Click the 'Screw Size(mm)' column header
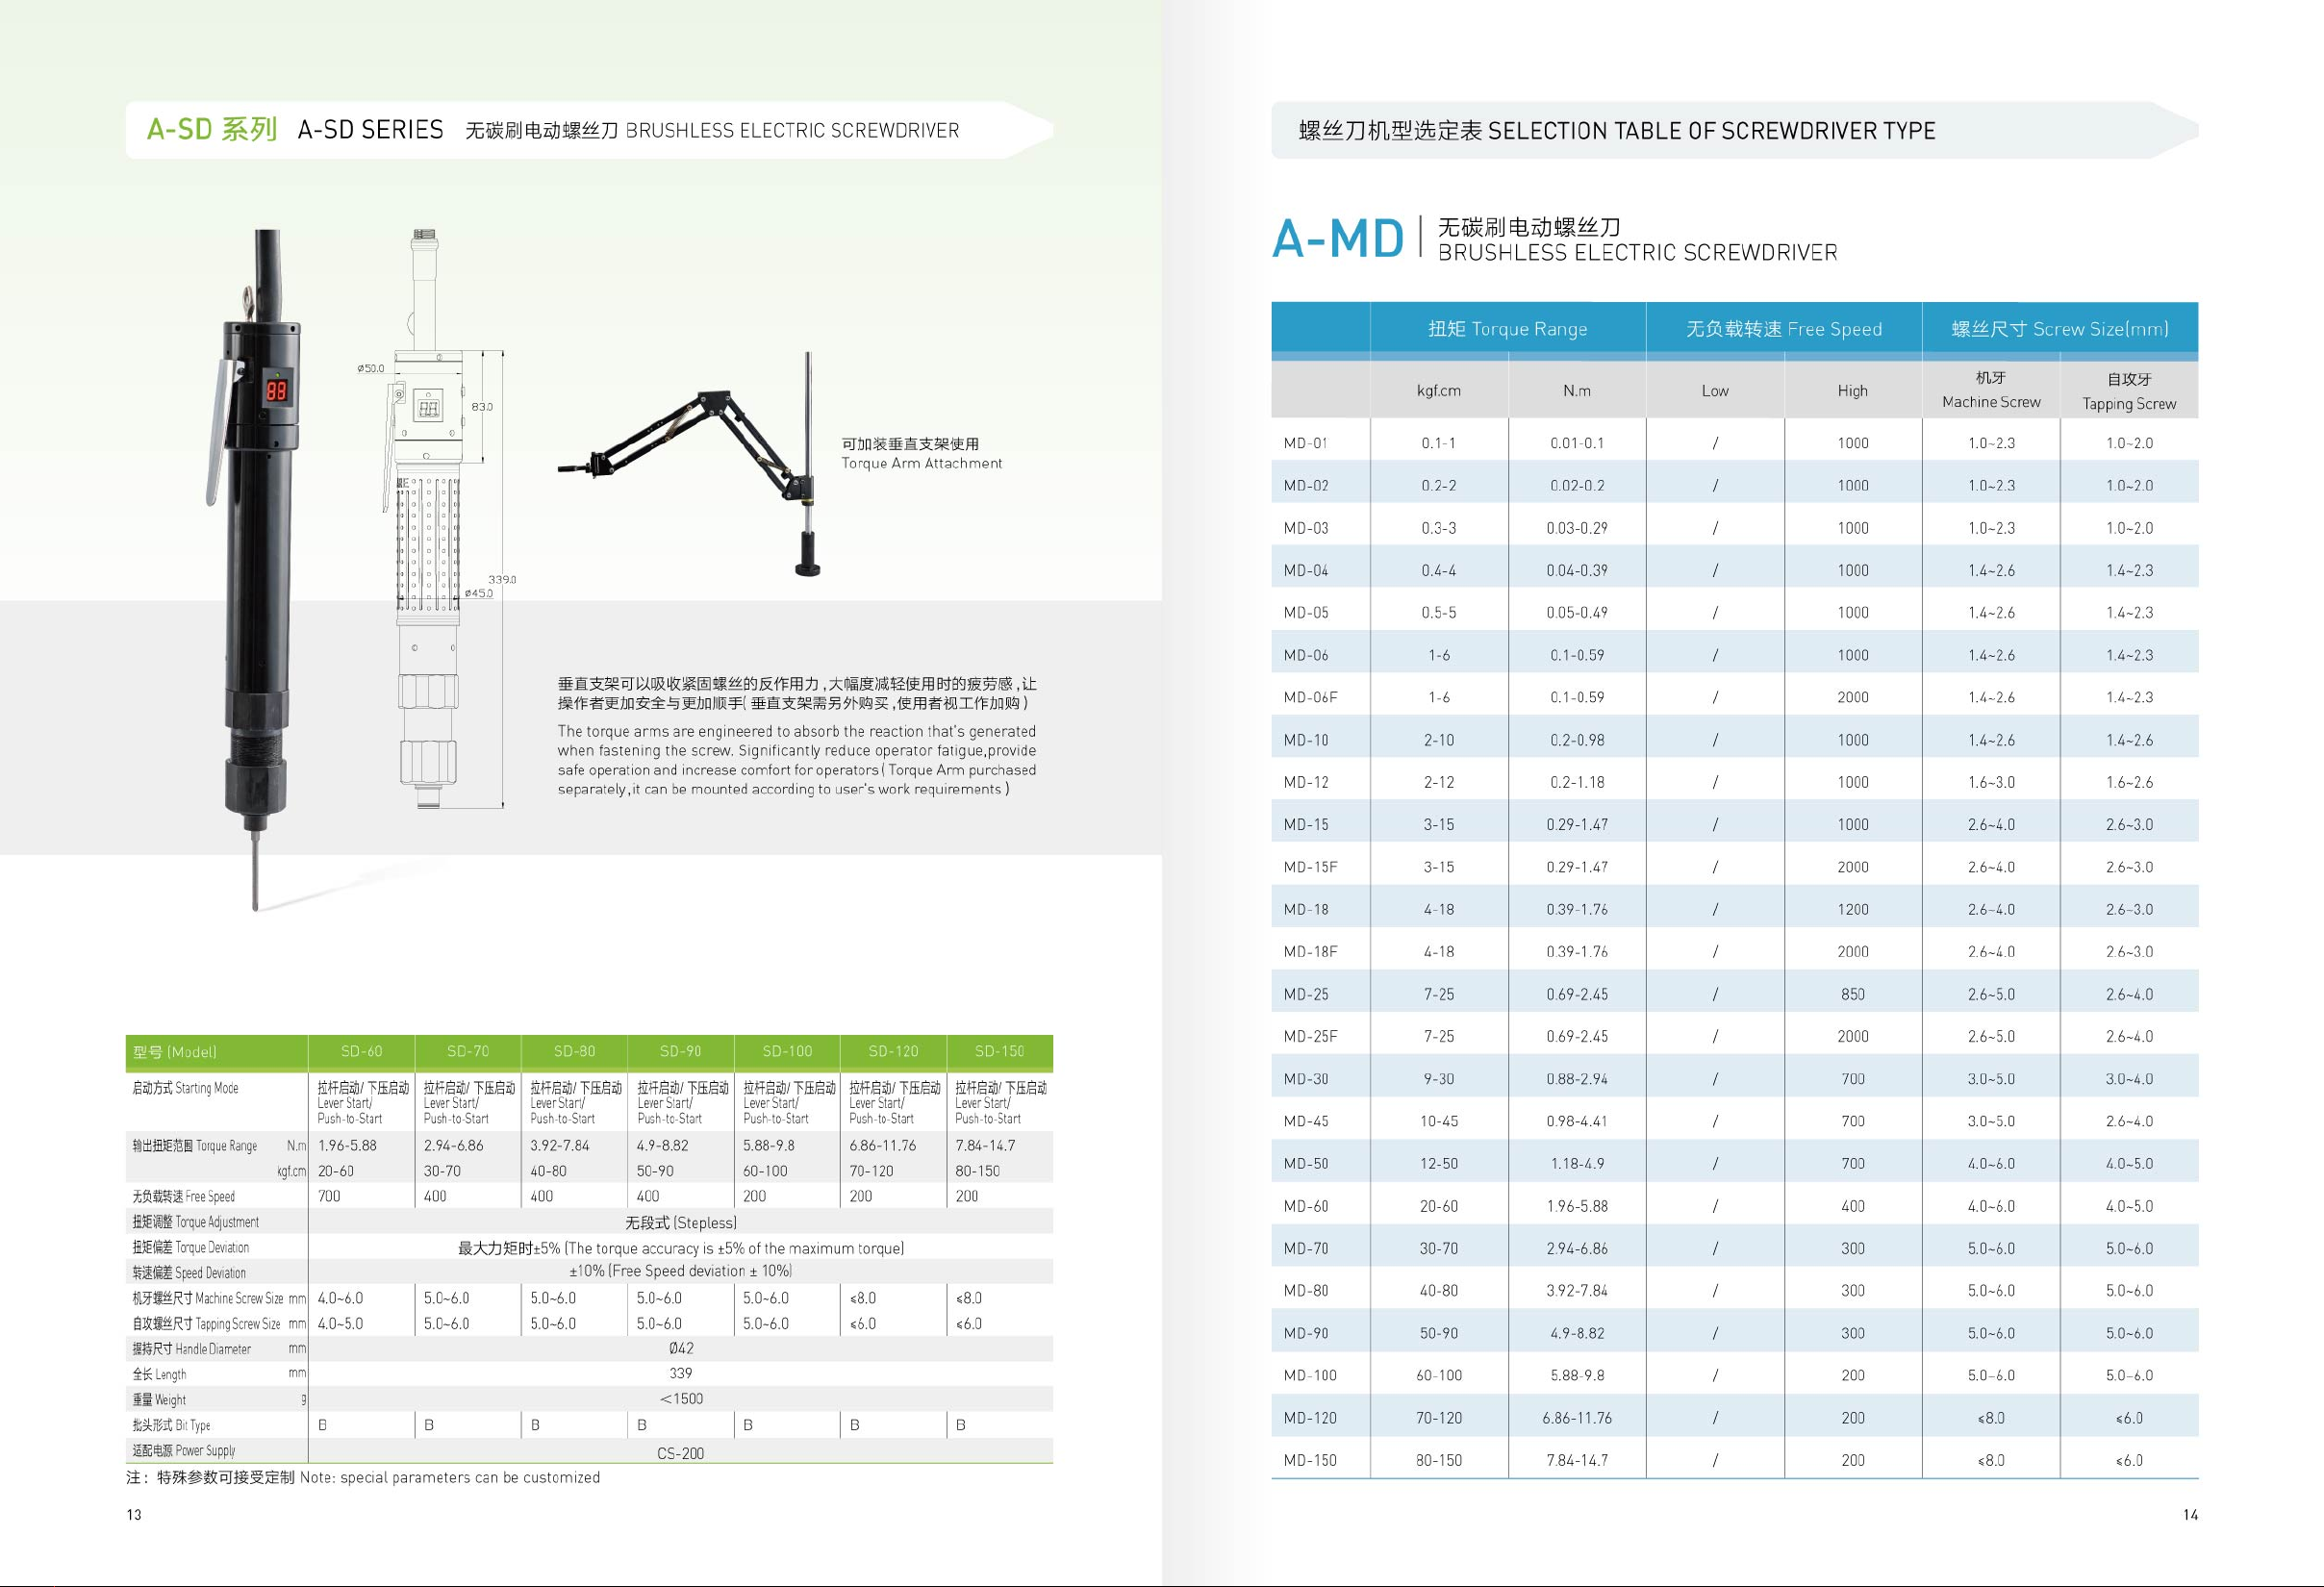 [x=2059, y=329]
